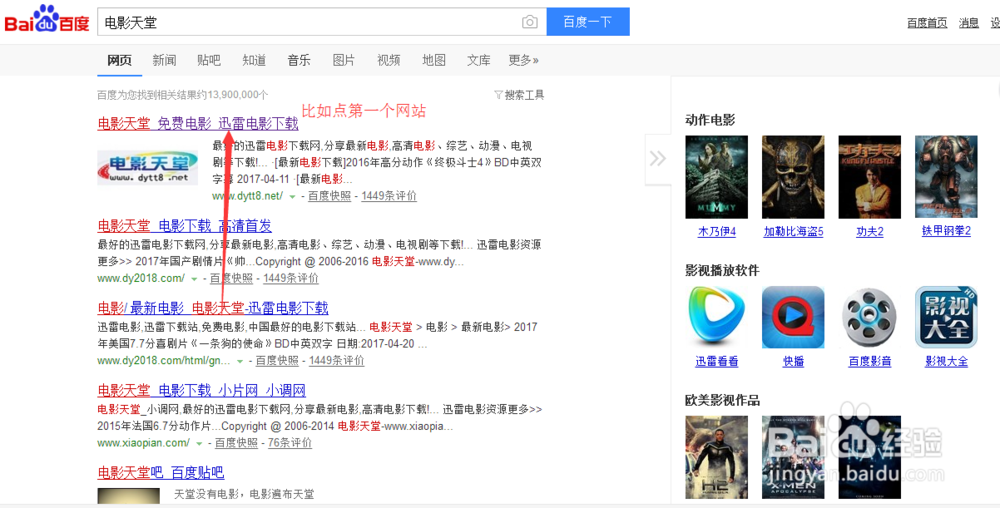Viewport: 1000px width, 508px height.
Task: Open the 快播 text link
Action: [793, 362]
